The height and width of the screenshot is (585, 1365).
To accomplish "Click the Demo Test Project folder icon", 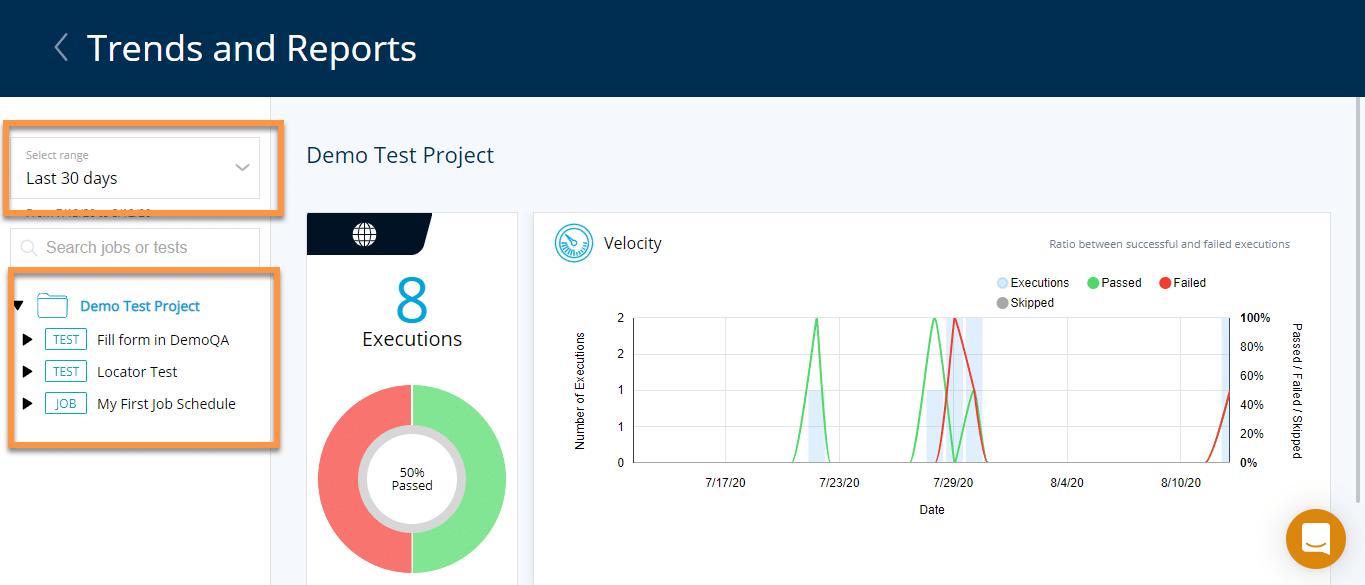I will pos(52,306).
